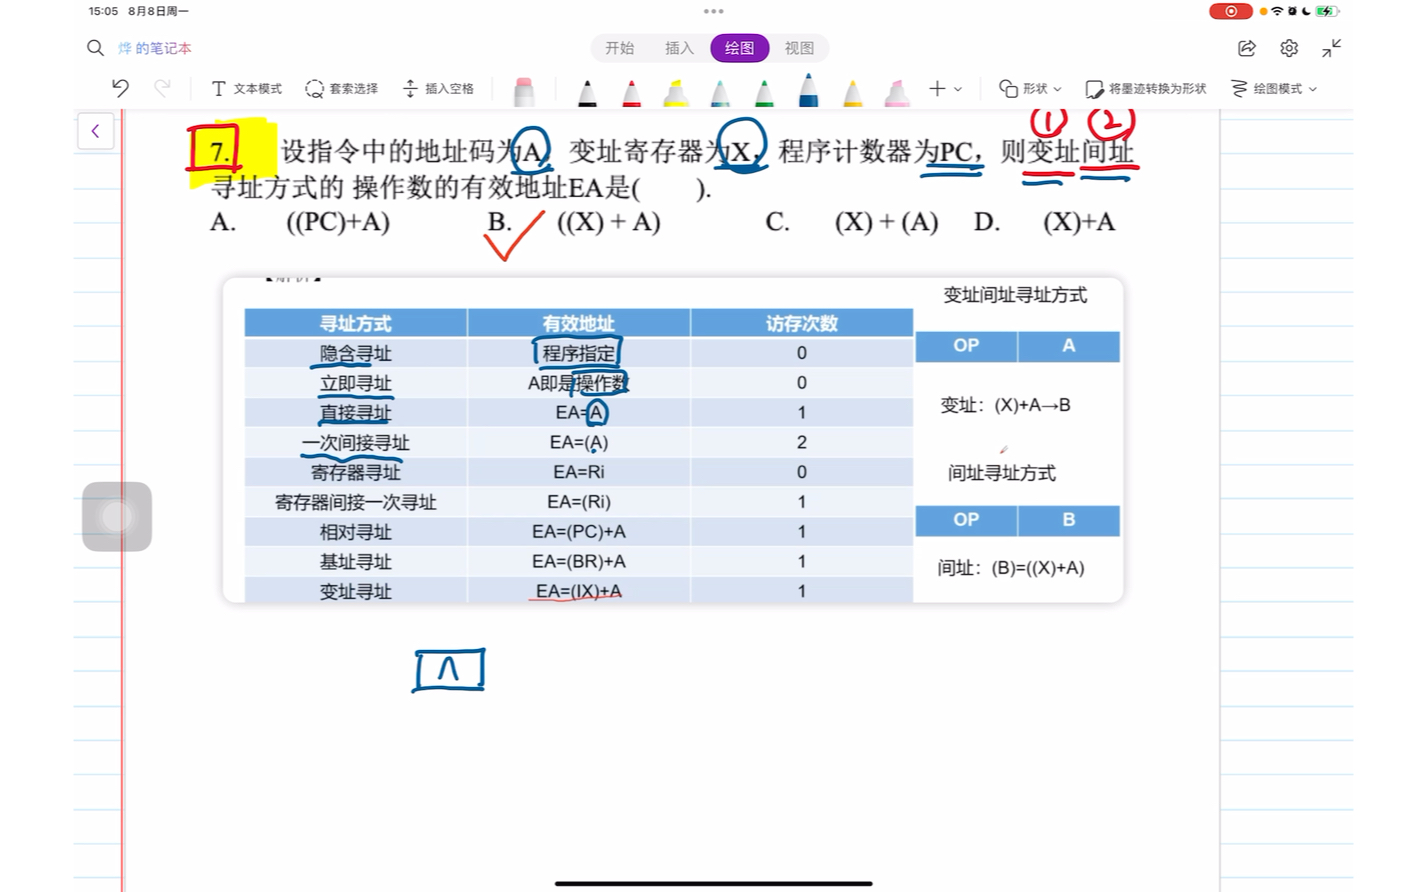Click the Wi-Fi status icon
Screen dimensions: 1427x892
point(1277,11)
